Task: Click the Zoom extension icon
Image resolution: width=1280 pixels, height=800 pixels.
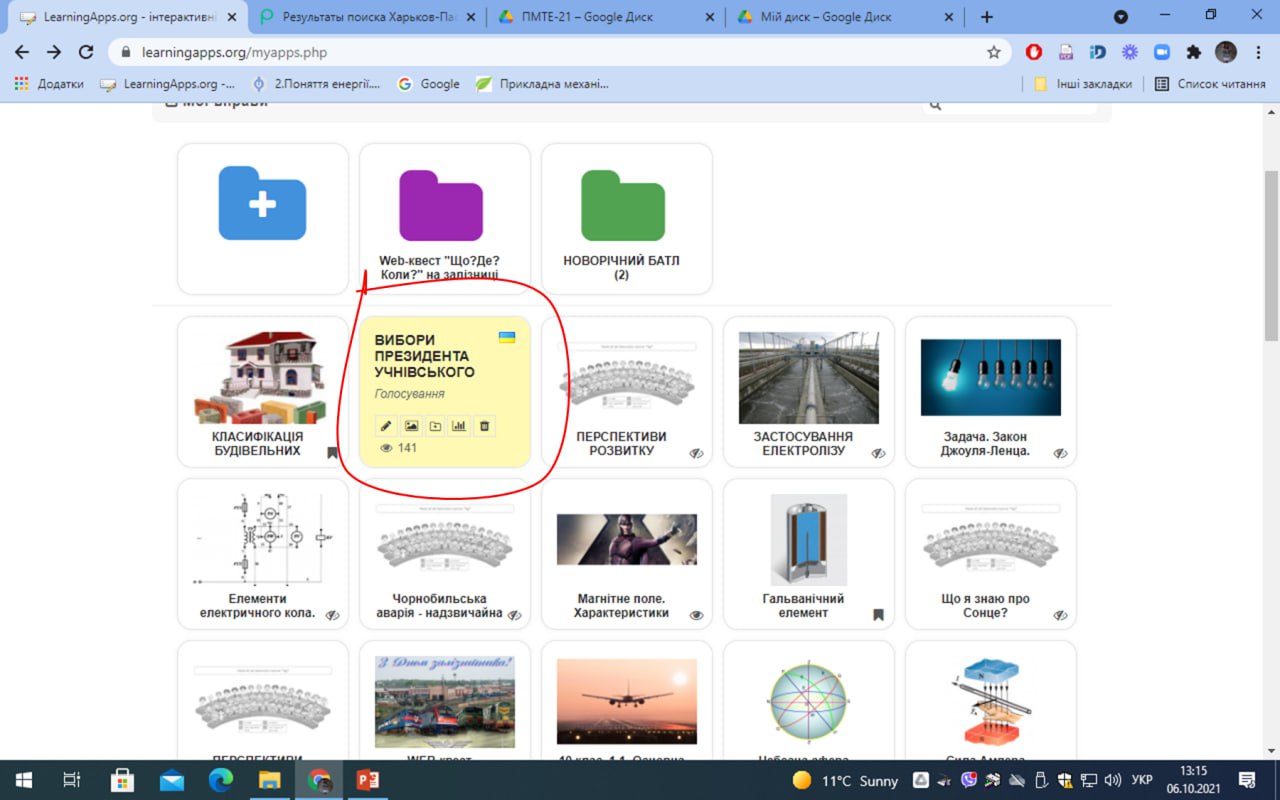Action: coord(1162,52)
